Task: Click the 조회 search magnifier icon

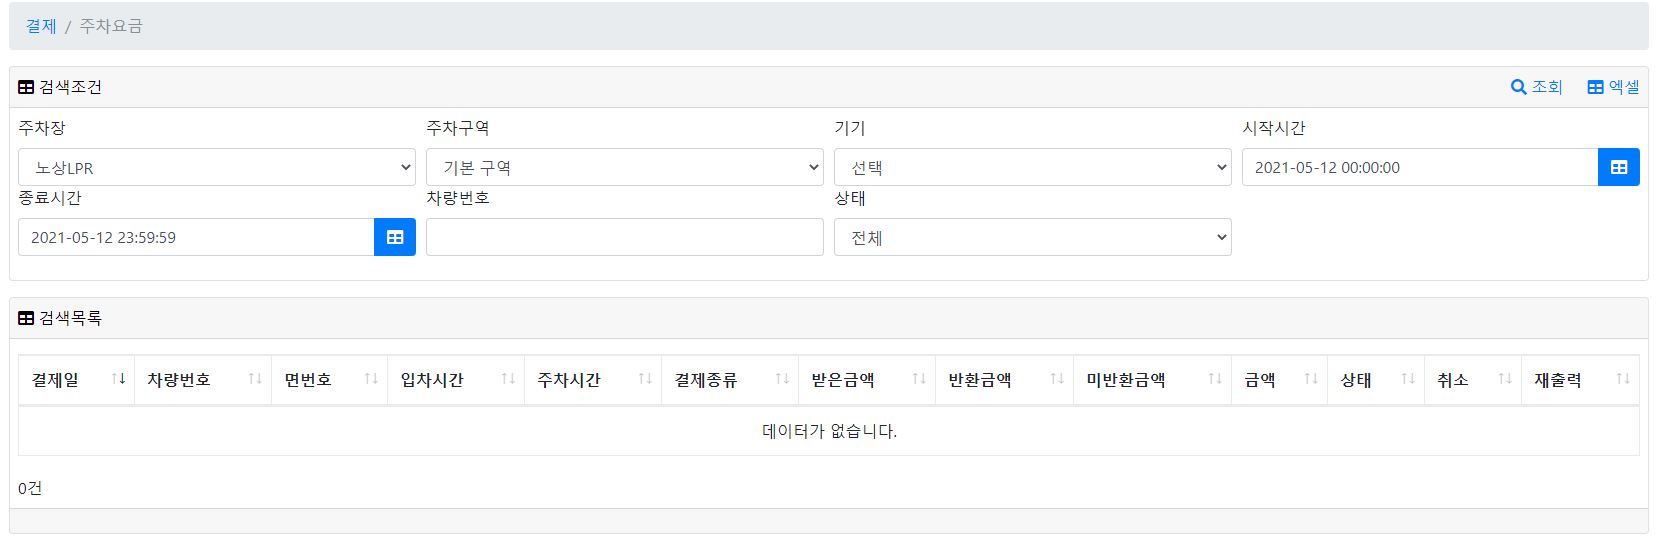Action: (1518, 87)
